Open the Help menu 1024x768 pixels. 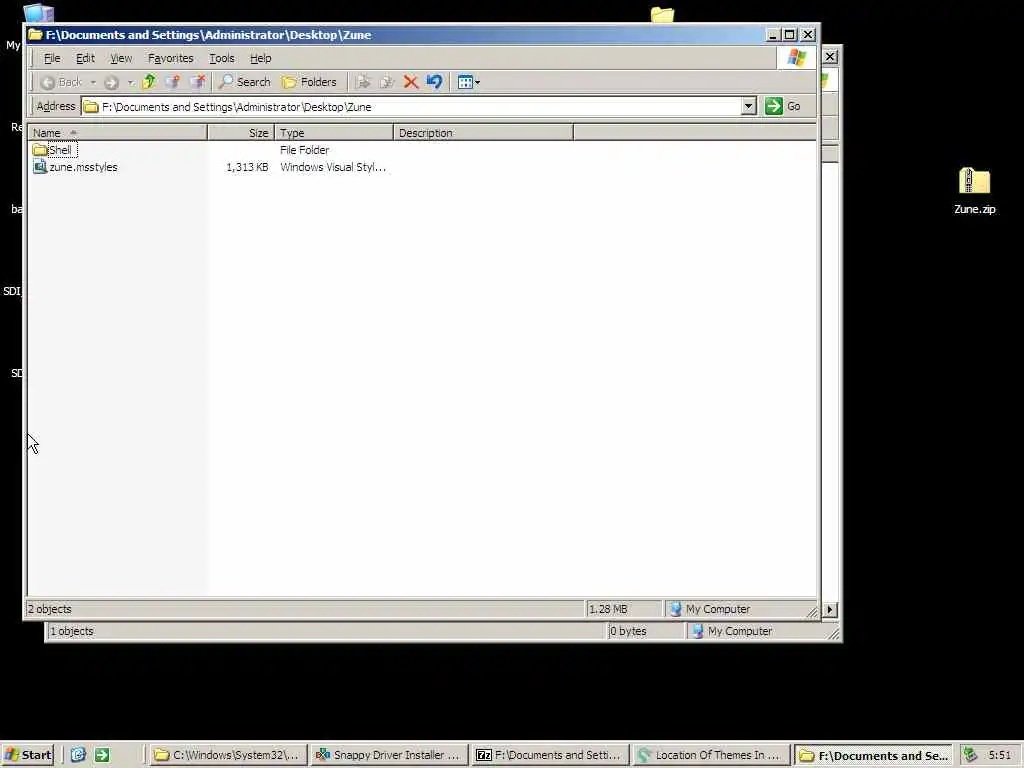(x=261, y=58)
